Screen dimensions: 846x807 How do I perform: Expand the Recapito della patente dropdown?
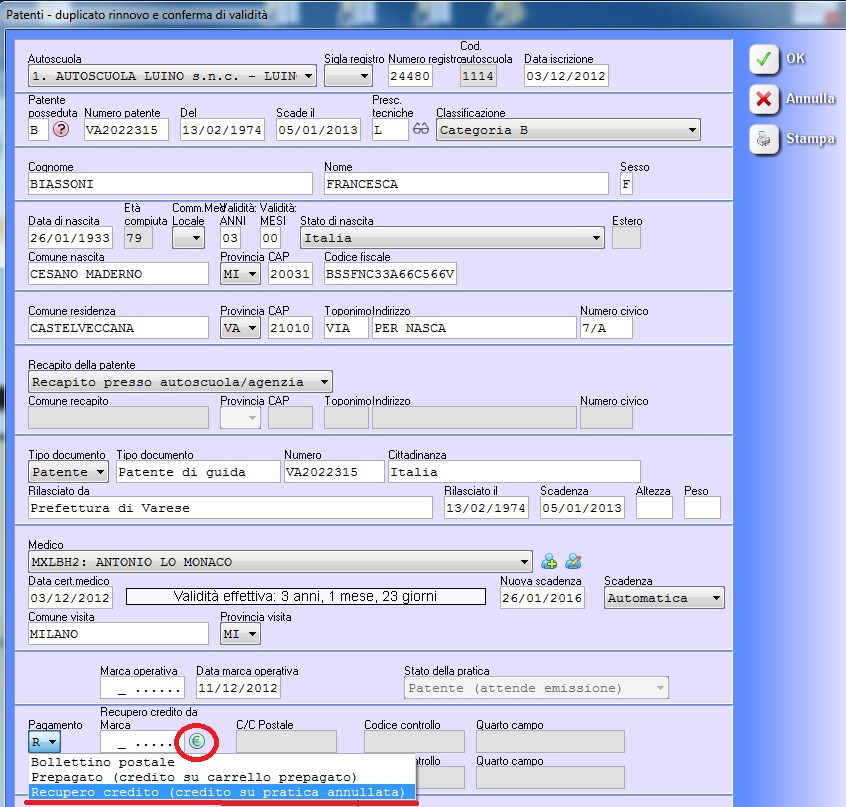[x=323, y=382]
